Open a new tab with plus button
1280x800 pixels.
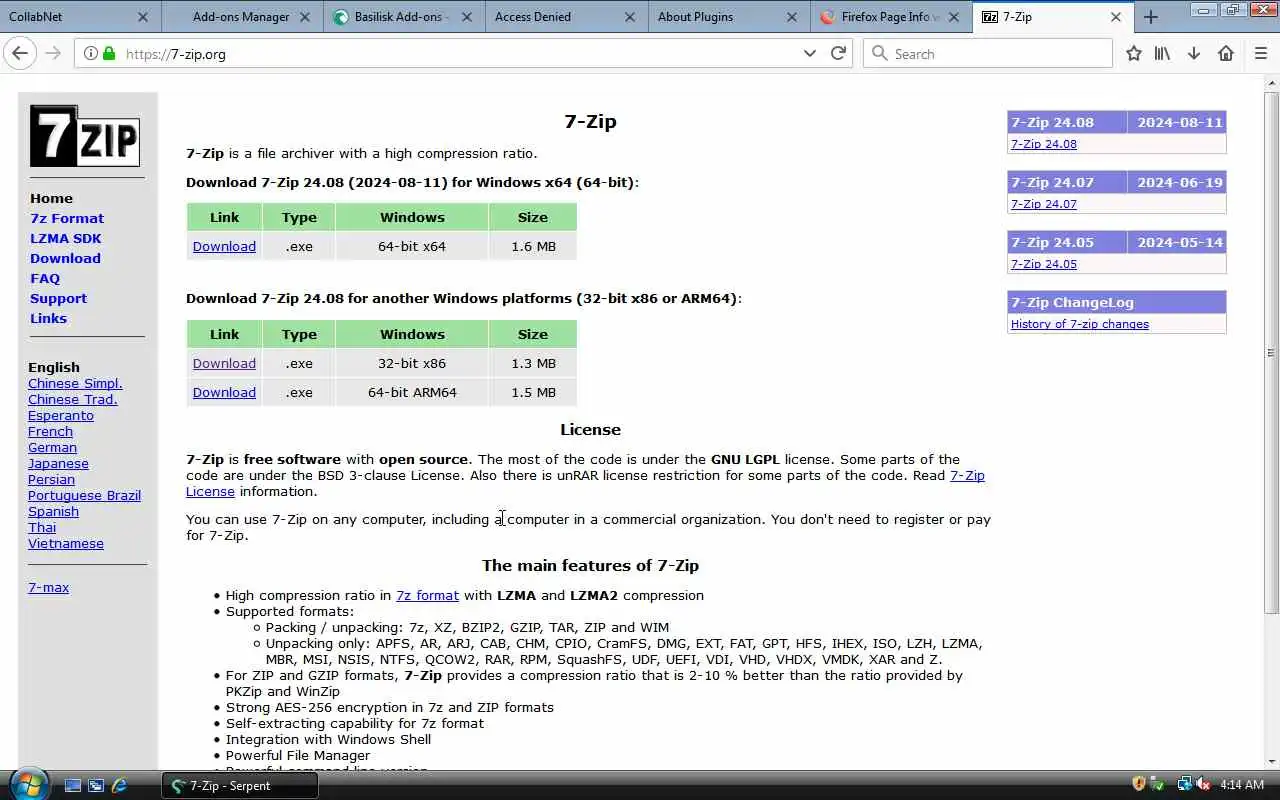click(x=1151, y=17)
